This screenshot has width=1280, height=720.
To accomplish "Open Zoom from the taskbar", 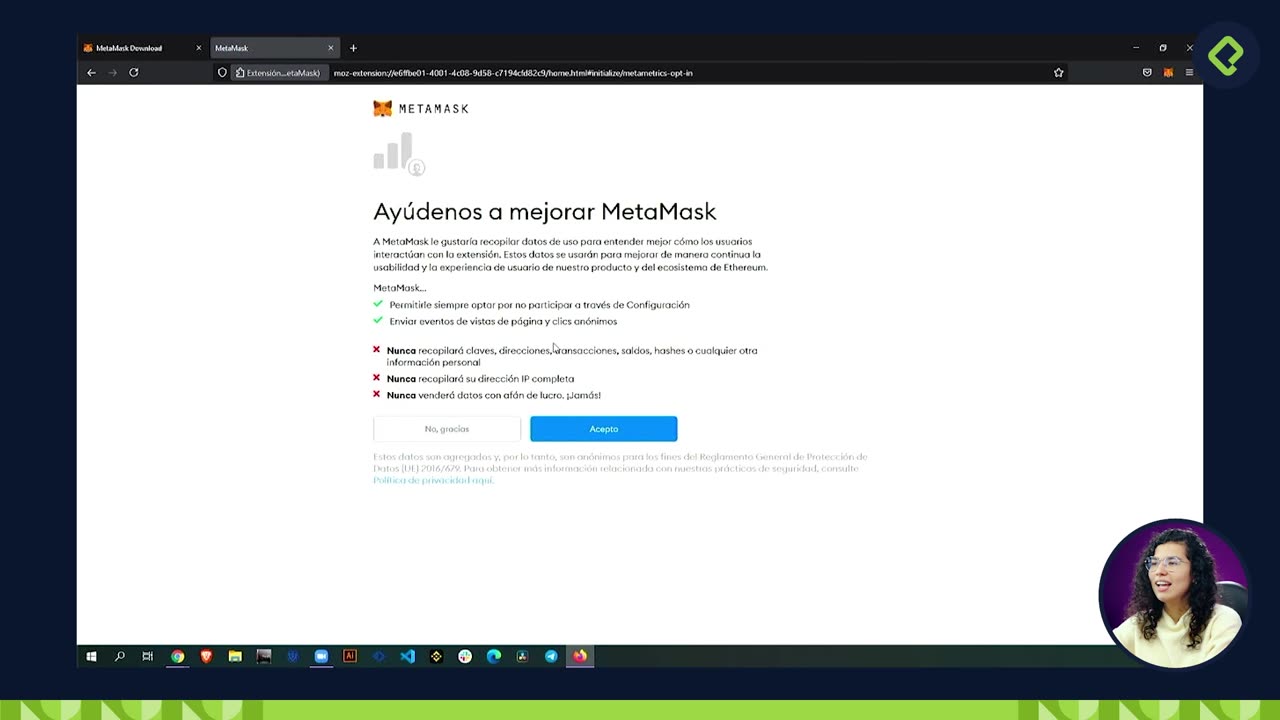I will (x=321, y=657).
